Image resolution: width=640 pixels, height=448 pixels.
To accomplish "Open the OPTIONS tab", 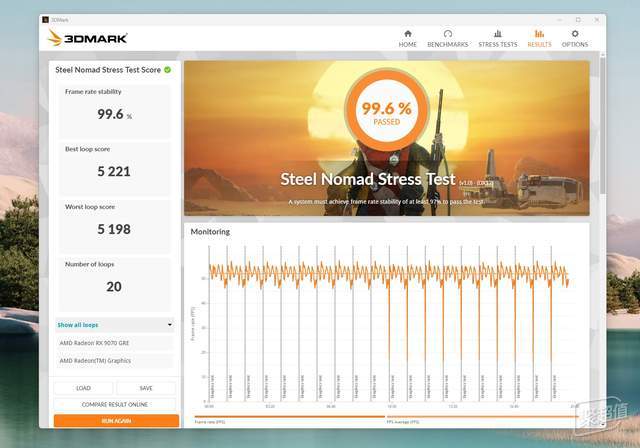I will click(575, 39).
